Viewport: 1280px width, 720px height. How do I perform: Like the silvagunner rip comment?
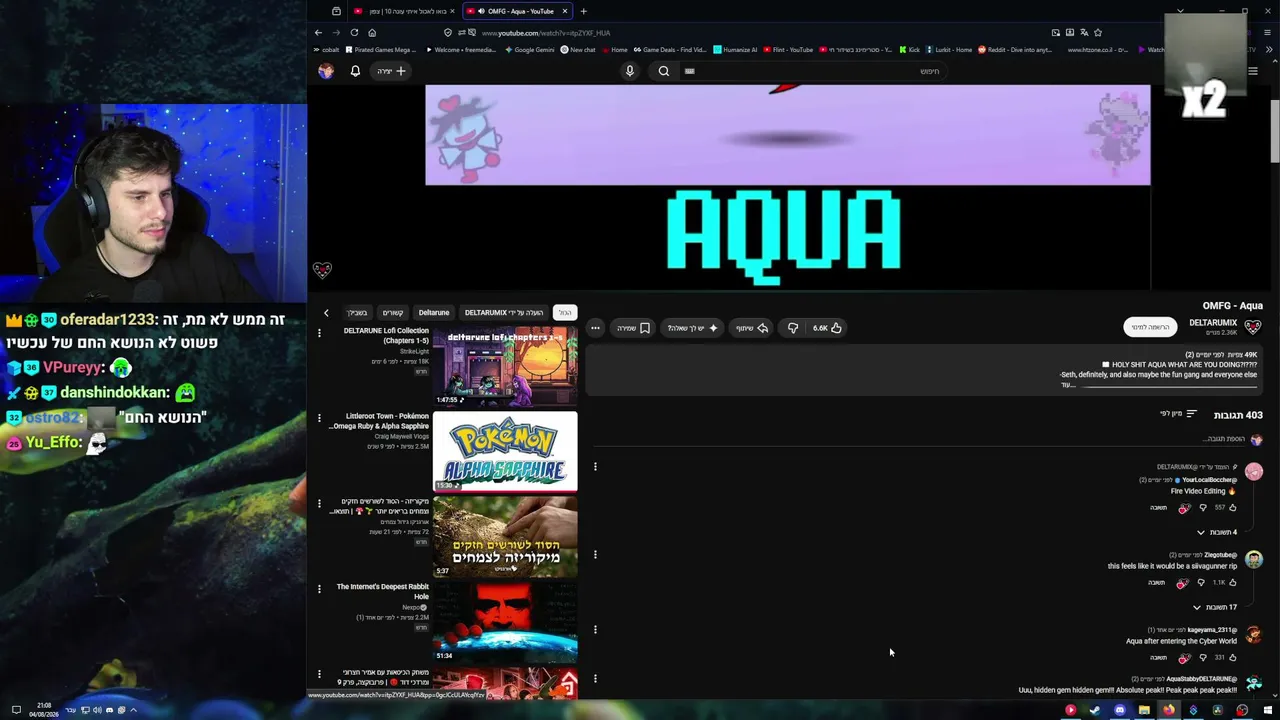click(x=1232, y=583)
